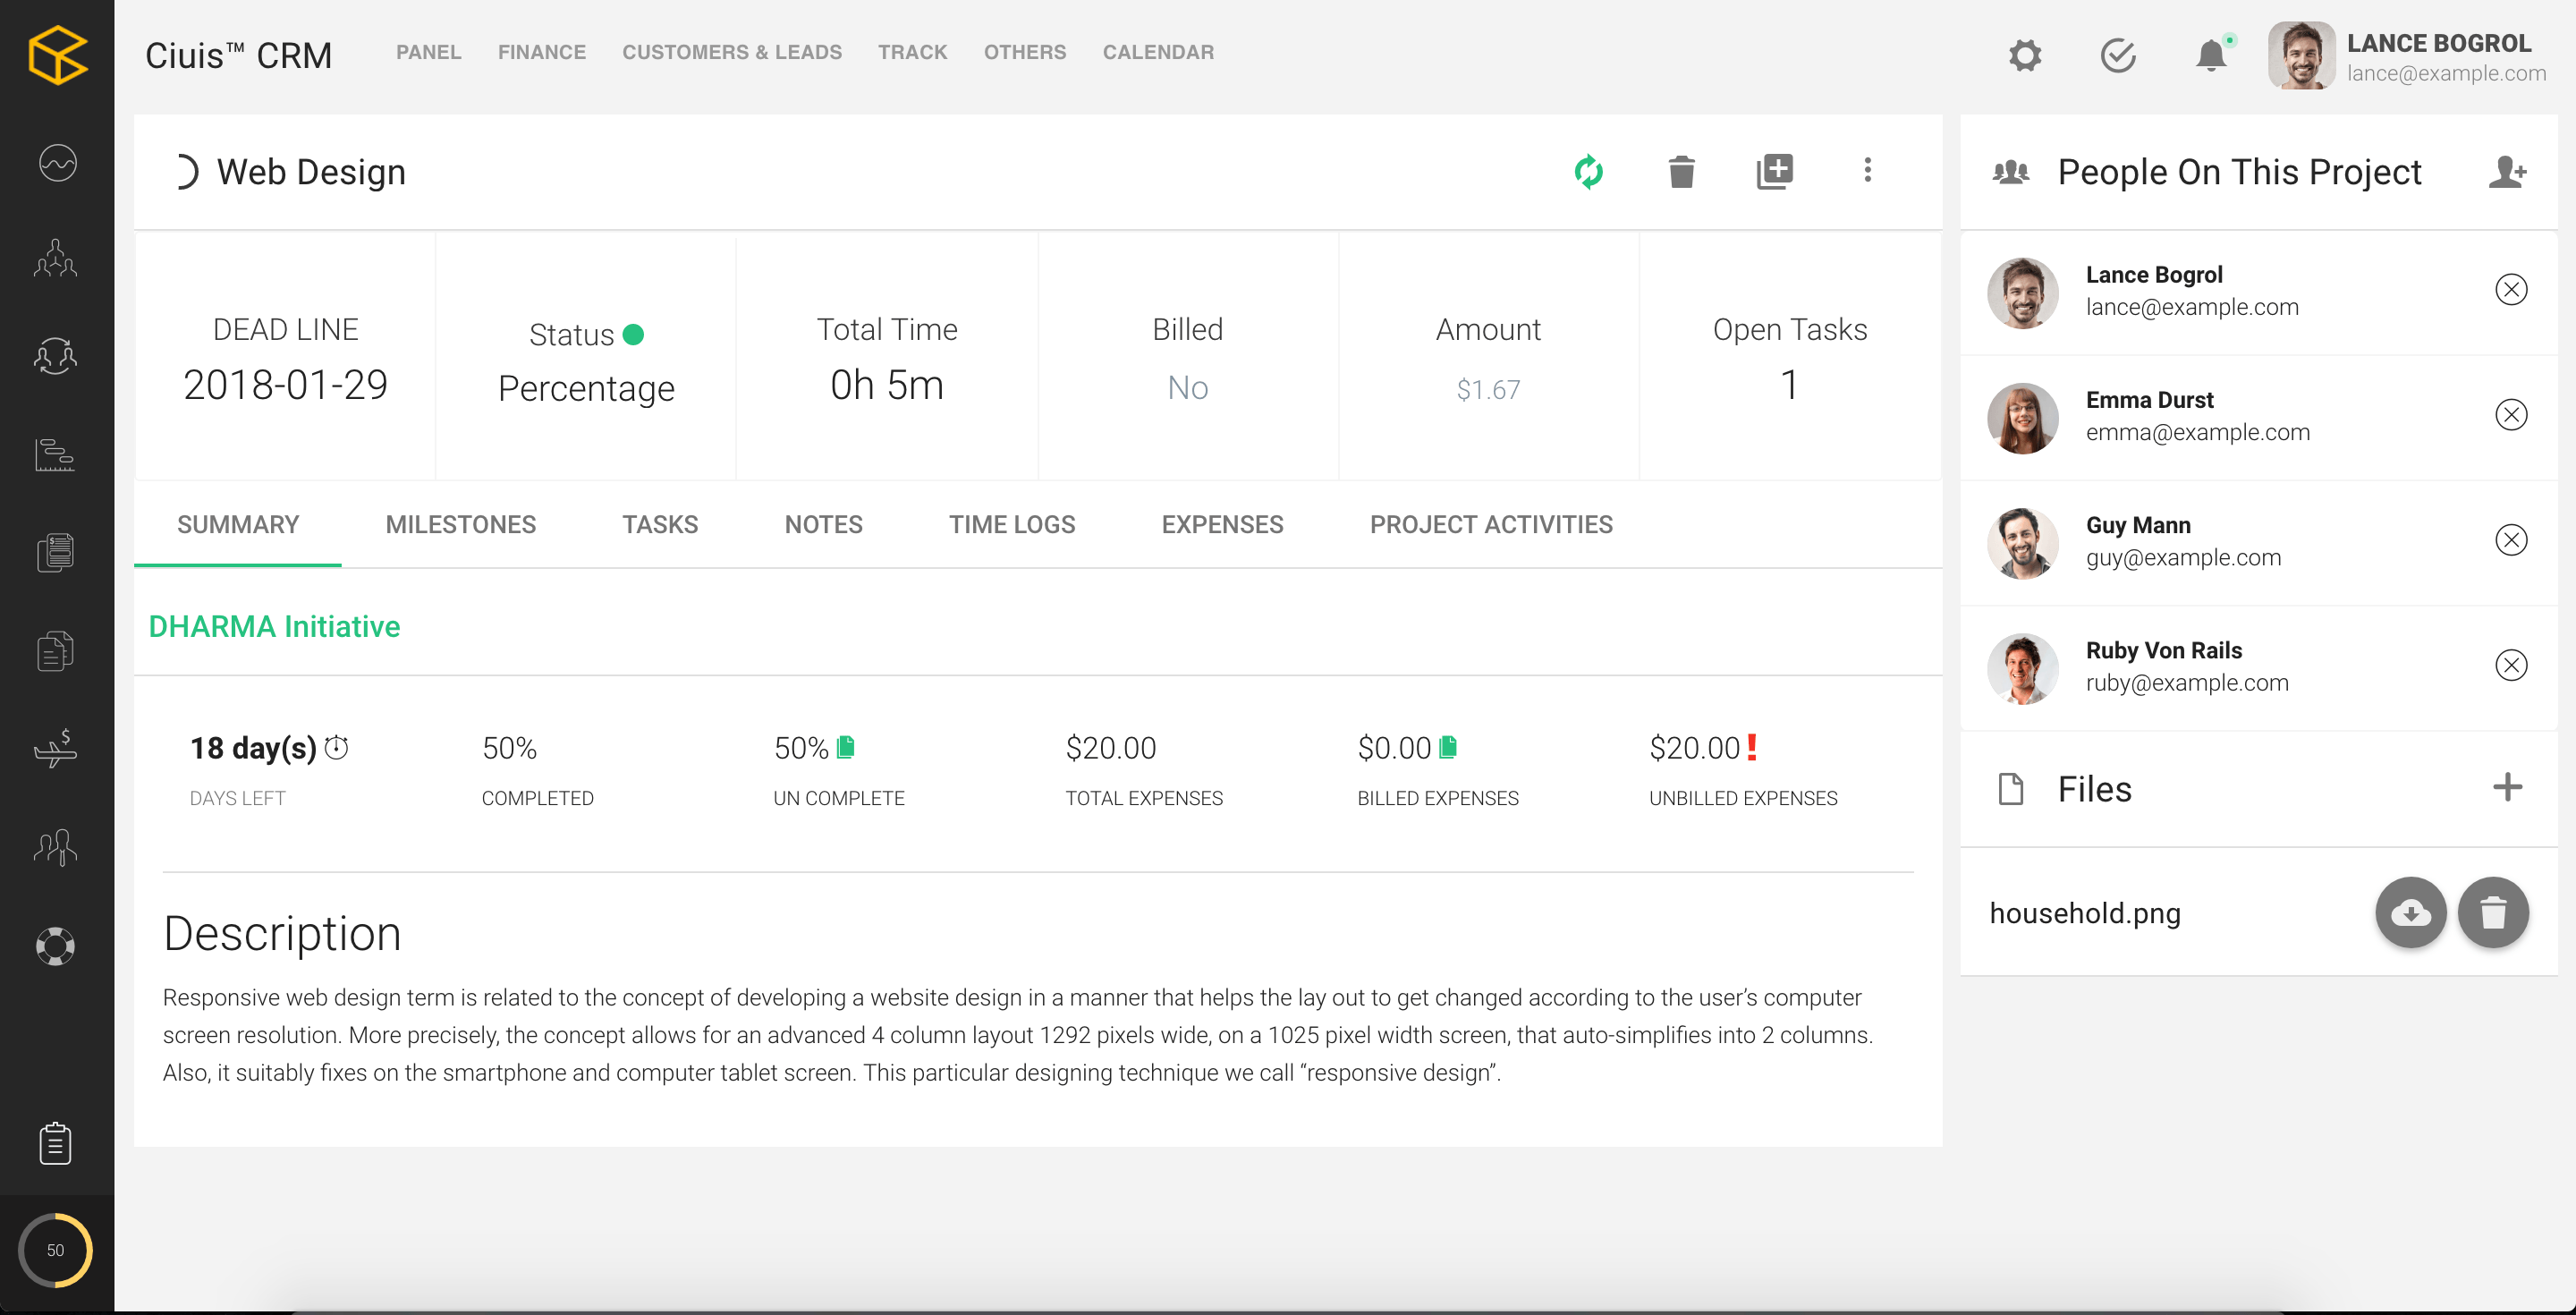Screen dimensions: 2576x1315
Task: Click the add new item icon next to Web Design
Action: pos(1775,169)
